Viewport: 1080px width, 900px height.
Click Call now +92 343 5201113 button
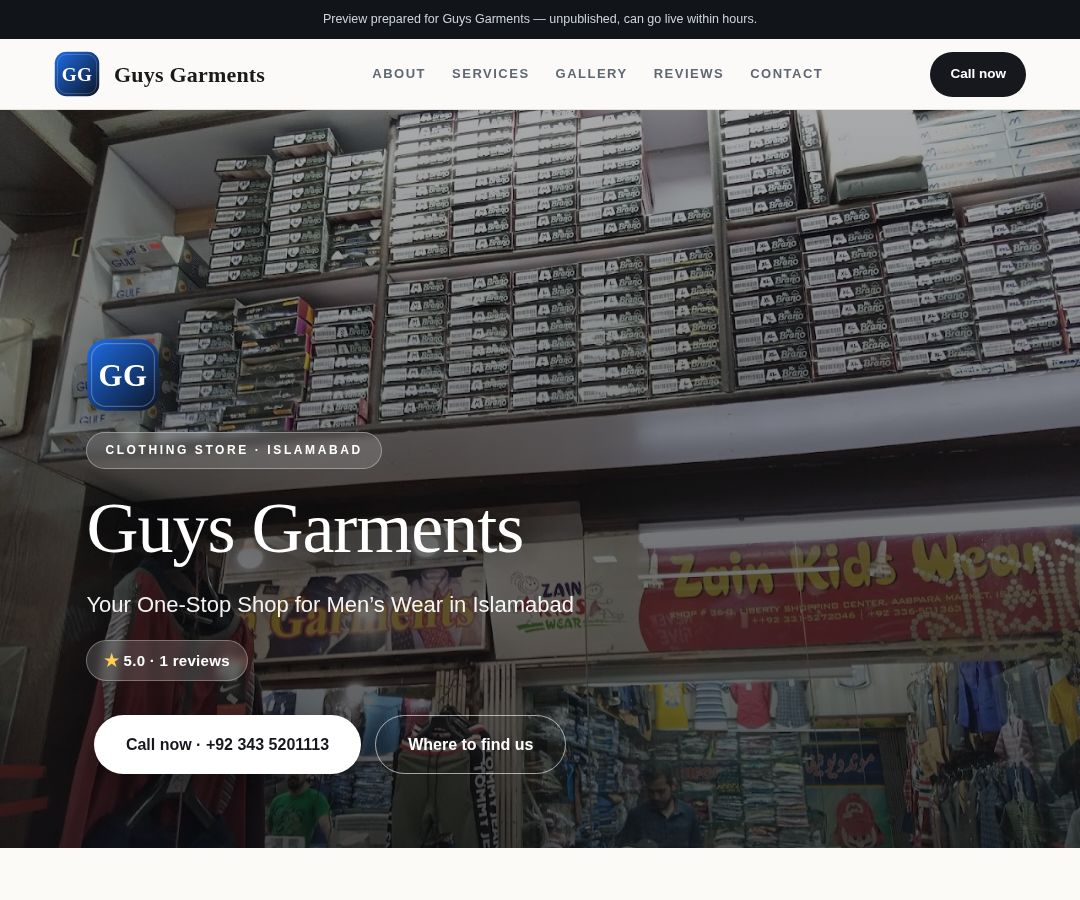(x=227, y=744)
